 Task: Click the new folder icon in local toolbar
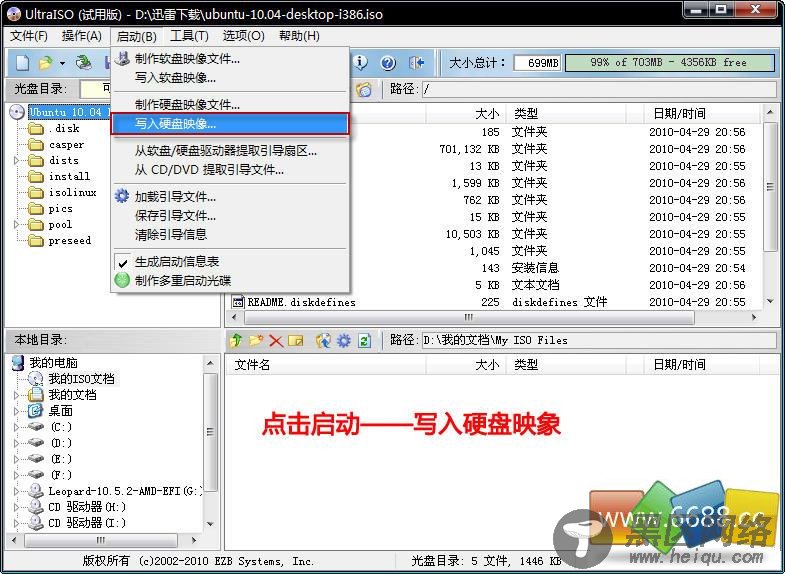(x=256, y=341)
